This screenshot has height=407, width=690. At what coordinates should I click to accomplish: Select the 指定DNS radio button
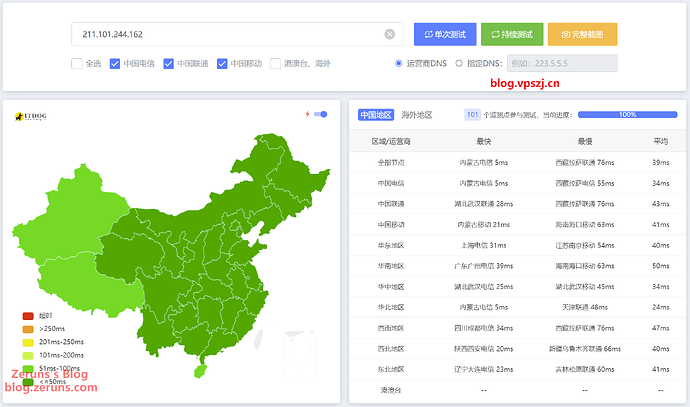click(x=459, y=64)
